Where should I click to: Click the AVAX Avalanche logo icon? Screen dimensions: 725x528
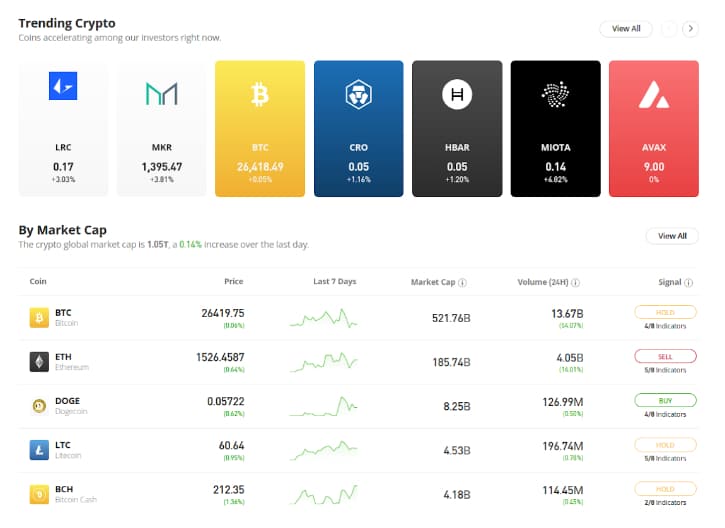(654, 94)
